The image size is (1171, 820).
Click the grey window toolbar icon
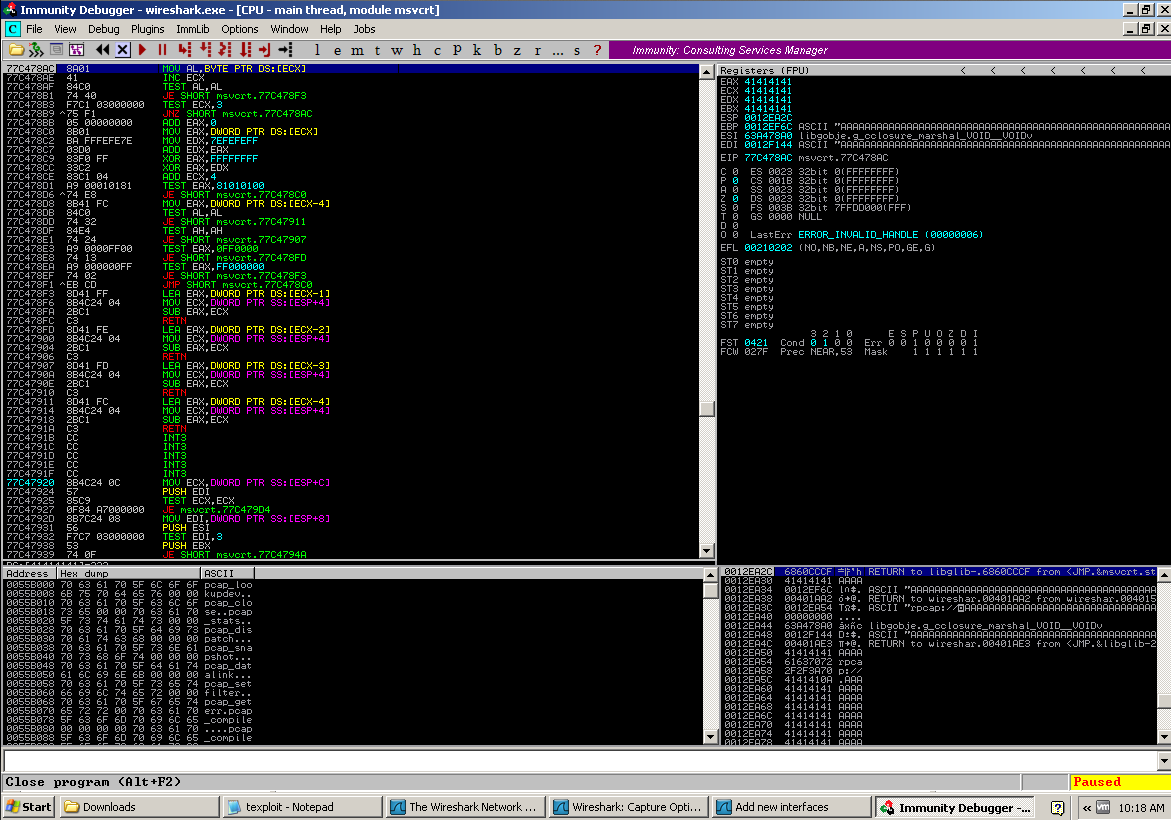click(x=56, y=50)
